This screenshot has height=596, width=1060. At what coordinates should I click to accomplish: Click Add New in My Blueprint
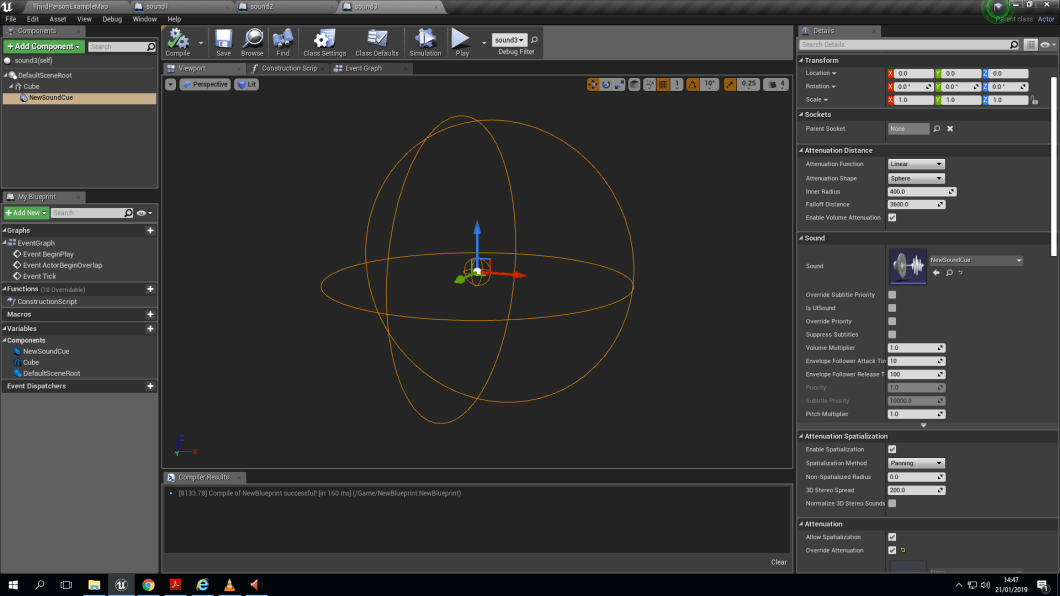pos(26,213)
